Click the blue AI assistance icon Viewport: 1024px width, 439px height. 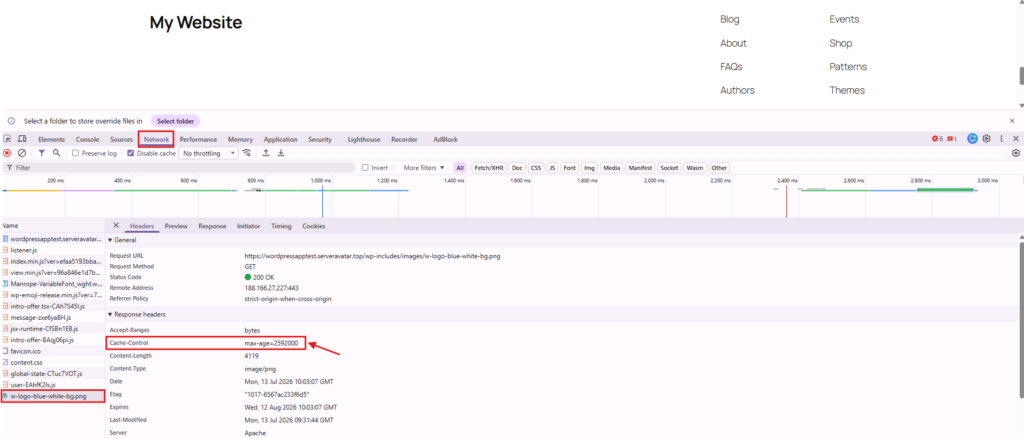pyautogui.click(x=972, y=139)
